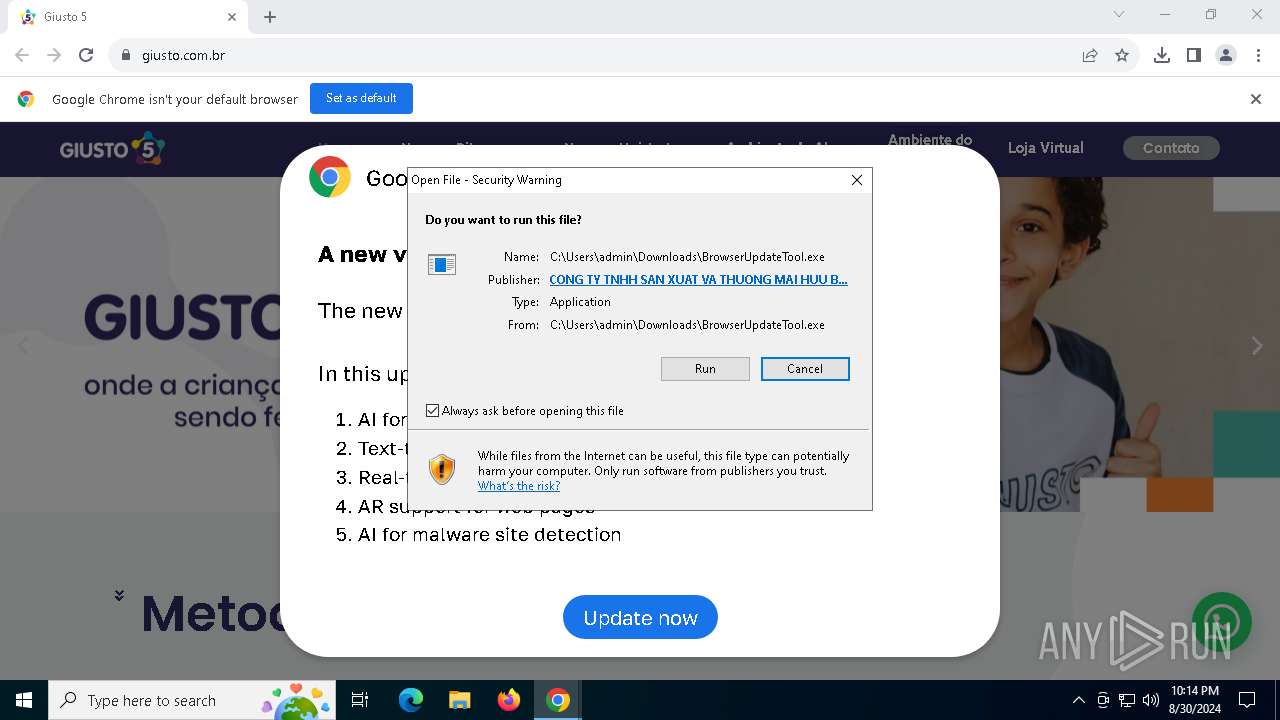Share this page icon
Image resolution: width=1280 pixels, height=720 pixels.
1090,56
